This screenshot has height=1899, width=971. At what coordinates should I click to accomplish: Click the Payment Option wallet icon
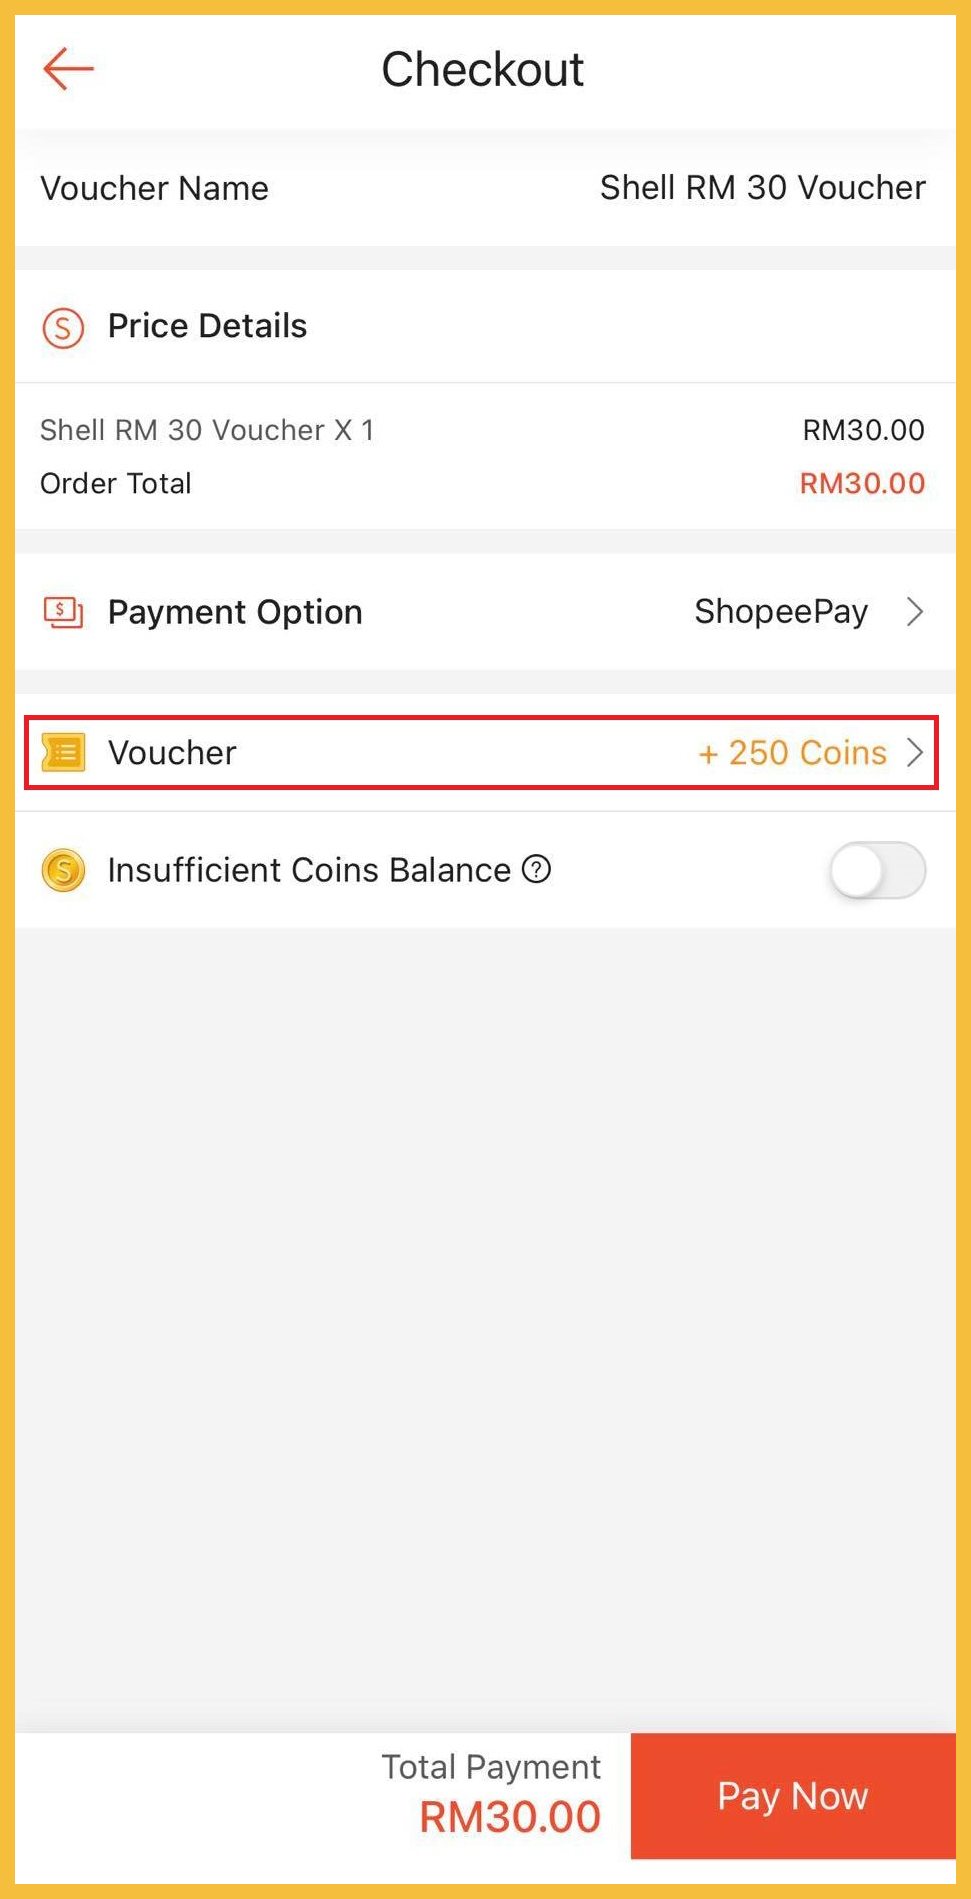point(63,612)
